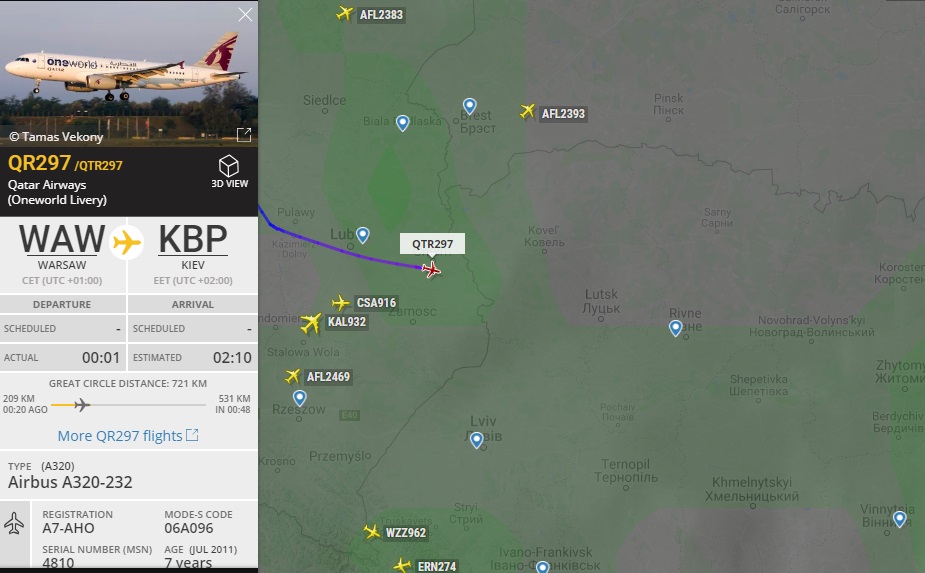Screen dimensions: 925x573
Task: Click the KBP arrival airport code
Action: [x=193, y=240]
